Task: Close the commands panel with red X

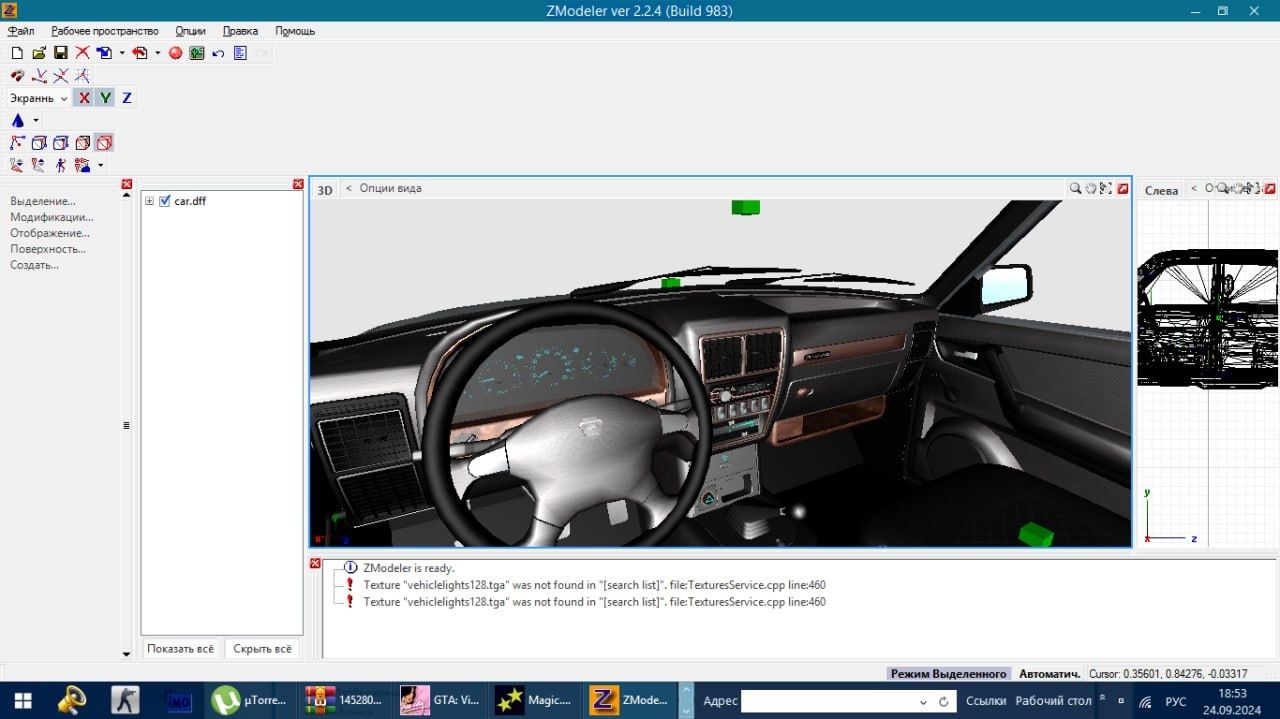Action: coord(127,184)
